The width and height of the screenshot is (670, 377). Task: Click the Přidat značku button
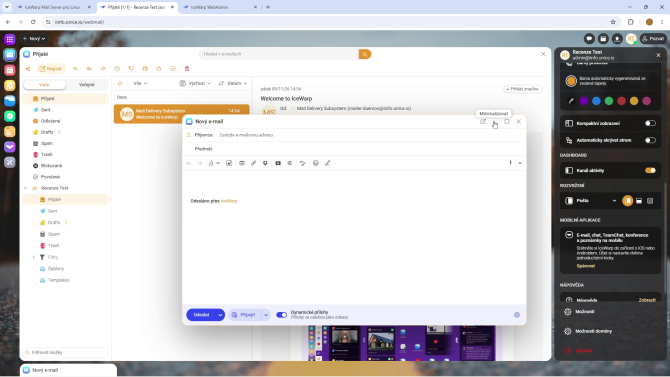pyautogui.click(x=523, y=89)
